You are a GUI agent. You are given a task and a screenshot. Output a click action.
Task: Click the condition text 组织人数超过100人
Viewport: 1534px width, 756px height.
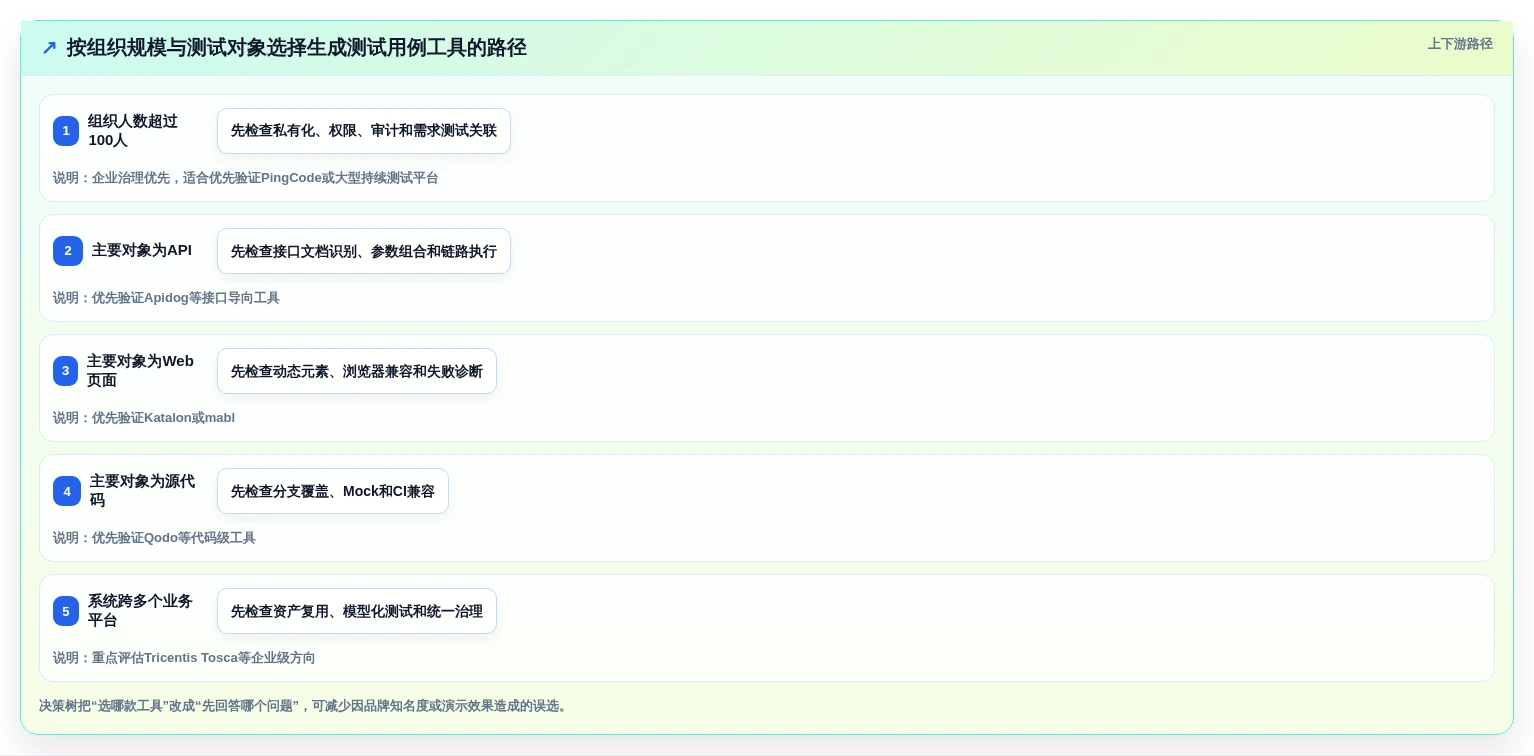(x=133, y=131)
